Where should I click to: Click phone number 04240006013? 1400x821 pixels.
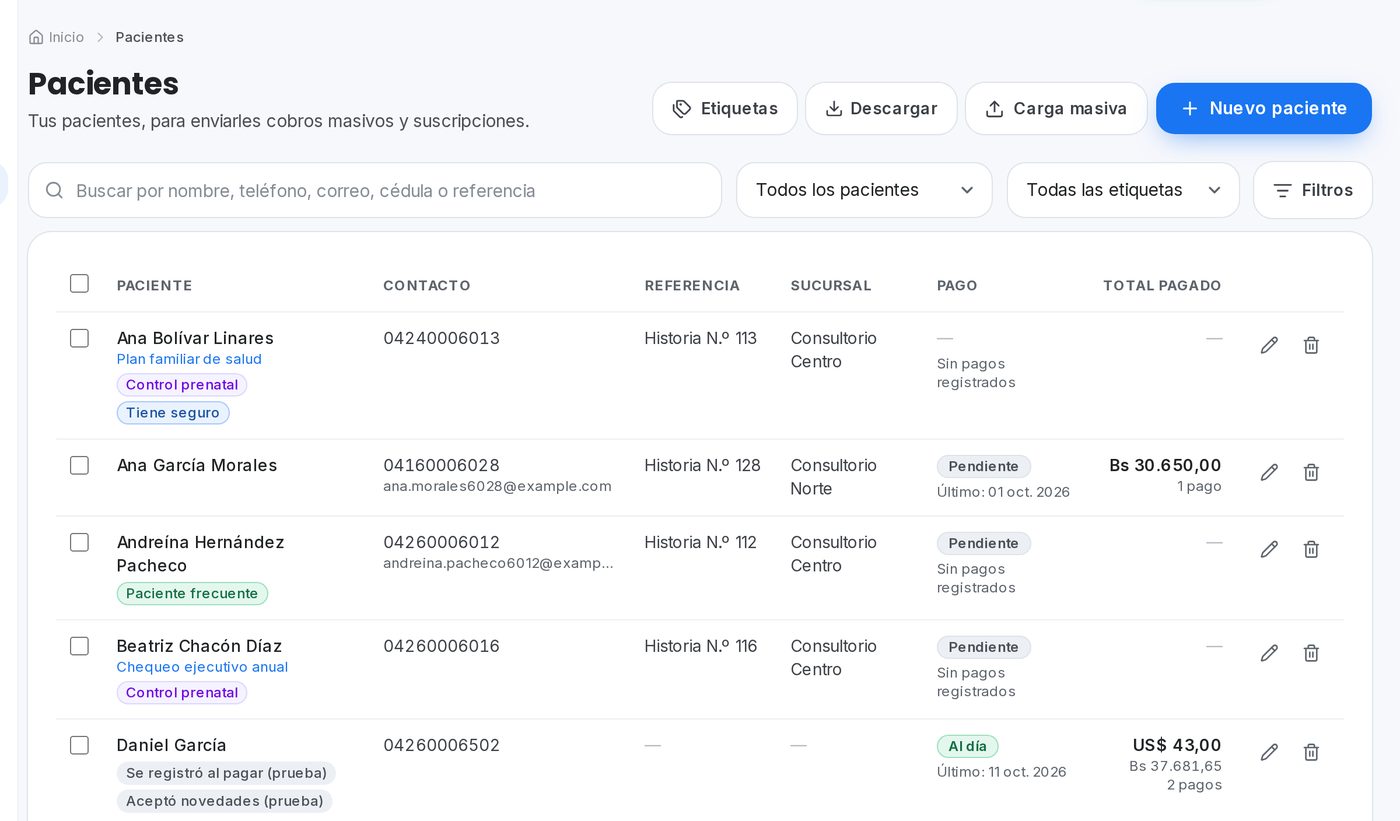coord(441,338)
